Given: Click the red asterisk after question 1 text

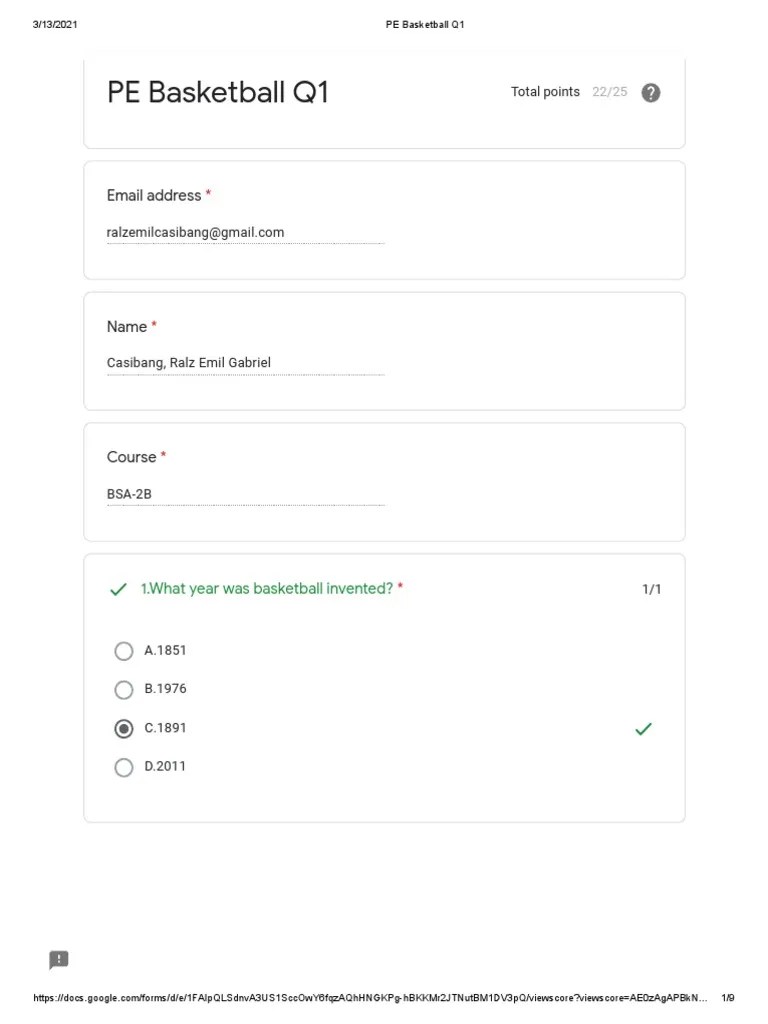Looking at the screenshot, I should click(x=400, y=588).
